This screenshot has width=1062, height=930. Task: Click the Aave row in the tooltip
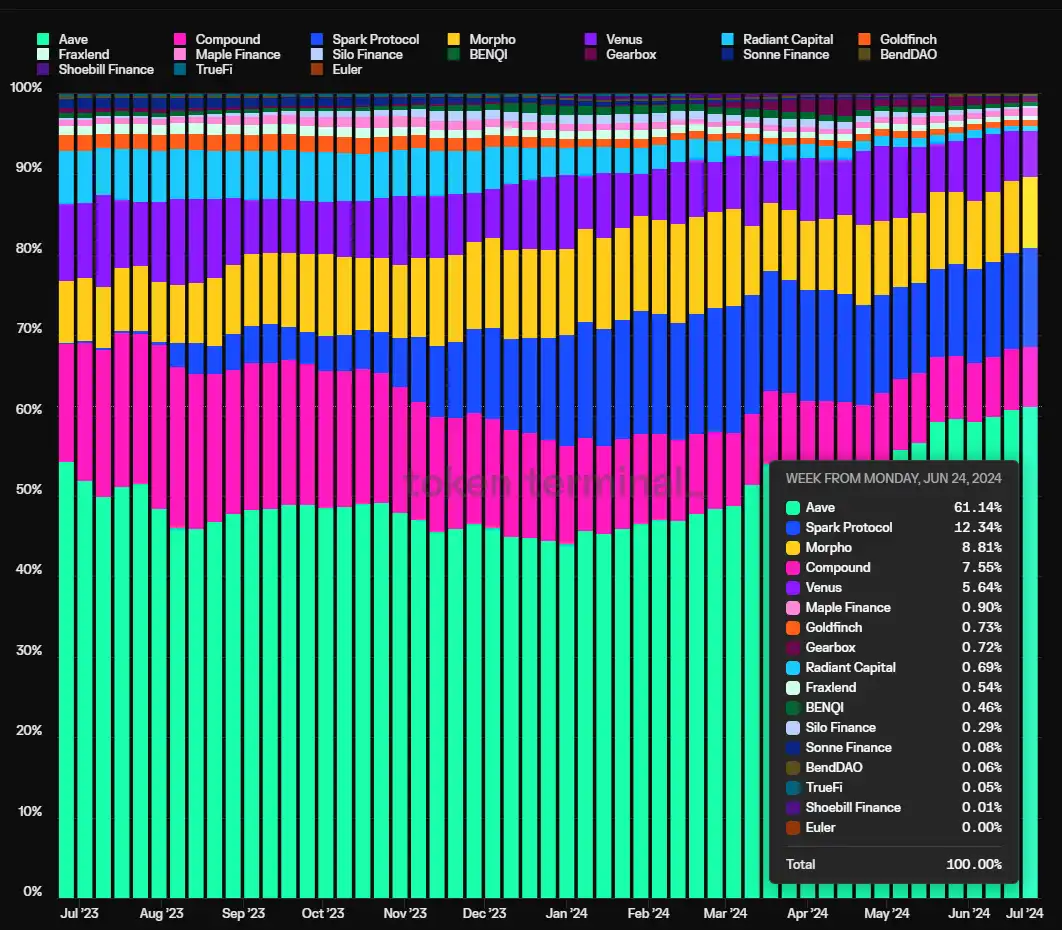[893, 507]
